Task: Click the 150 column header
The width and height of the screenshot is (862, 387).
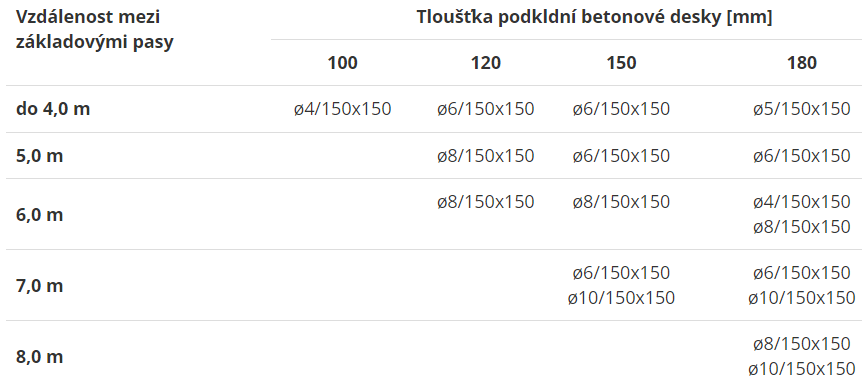Action: click(621, 63)
